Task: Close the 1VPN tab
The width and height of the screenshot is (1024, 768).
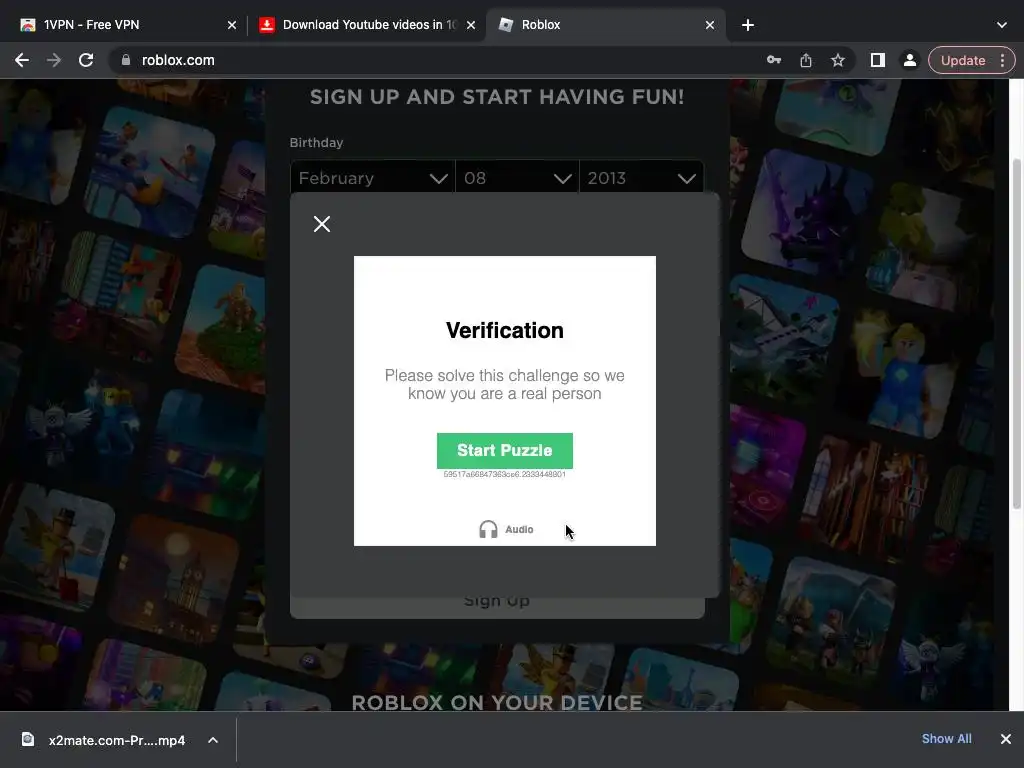Action: pyautogui.click(x=232, y=25)
